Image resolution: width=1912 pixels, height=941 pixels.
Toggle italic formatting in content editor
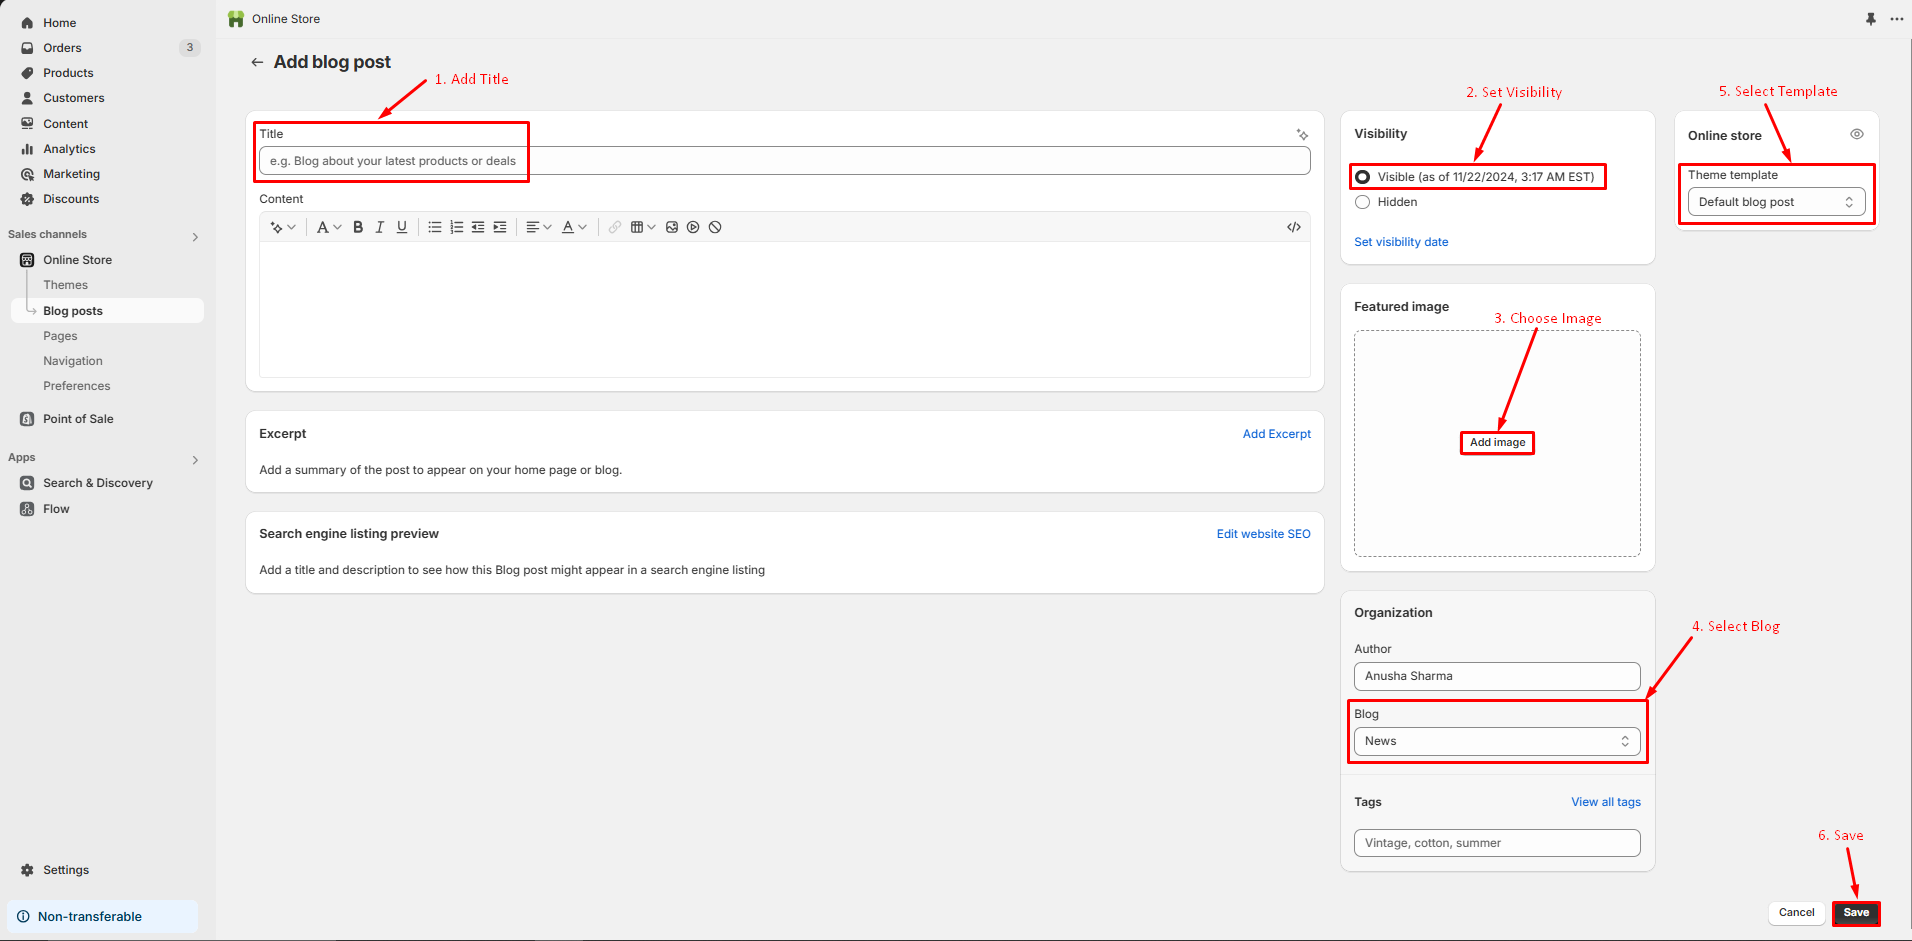380,227
